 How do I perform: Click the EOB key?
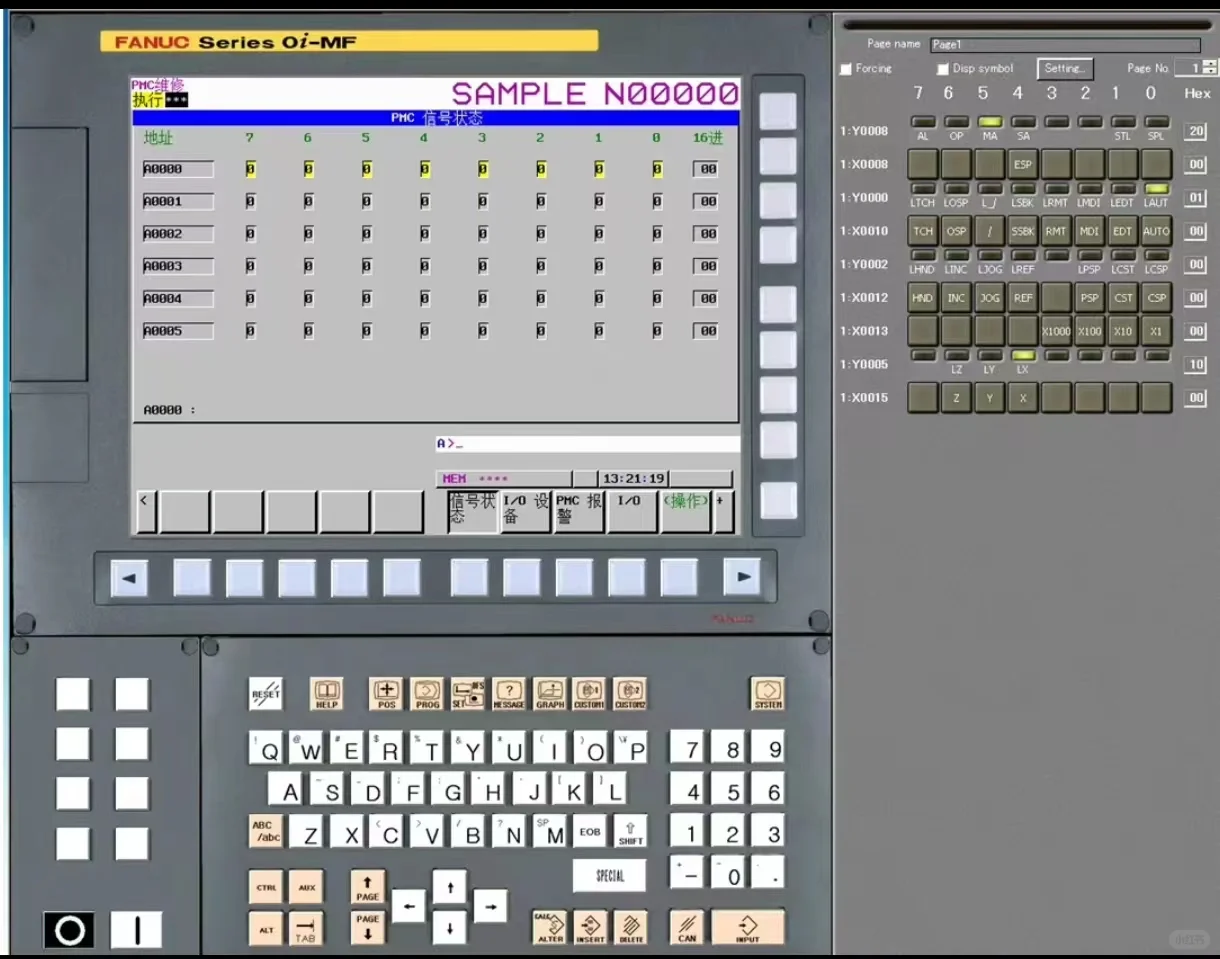coord(590,832)
